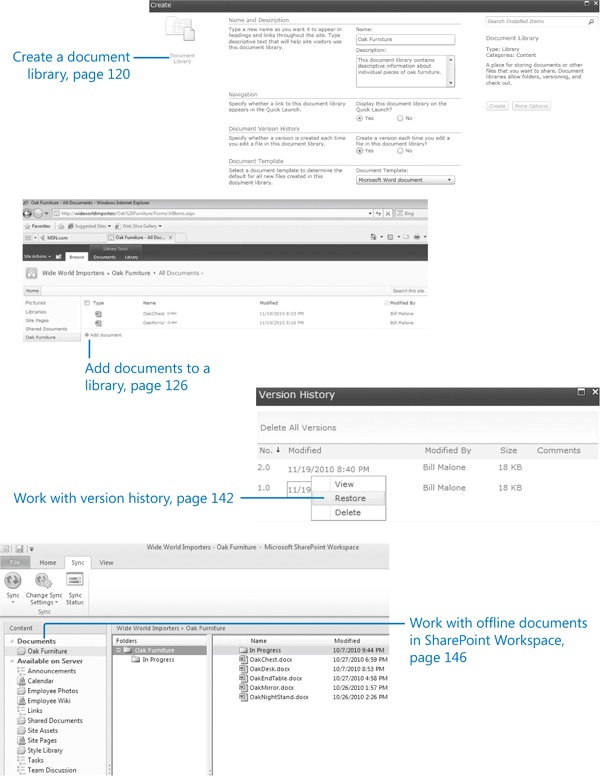Open the View tab in SharePoint Workspace
The image size is (600, 776).
pyautogui.click(x=106, y=563)
